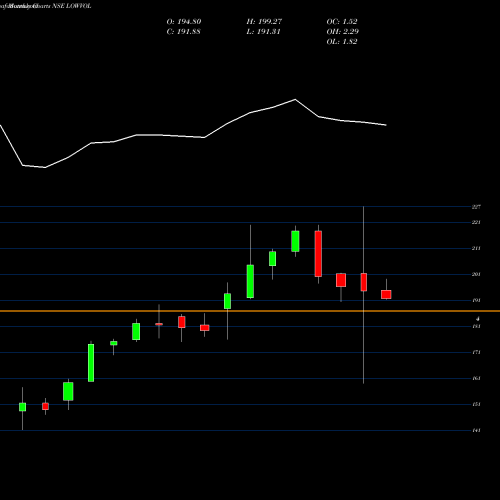Screen dimensions: 500x500
Task: Click the candle with the very long wick
Action: pyautogui.click(x=364, y=282)
